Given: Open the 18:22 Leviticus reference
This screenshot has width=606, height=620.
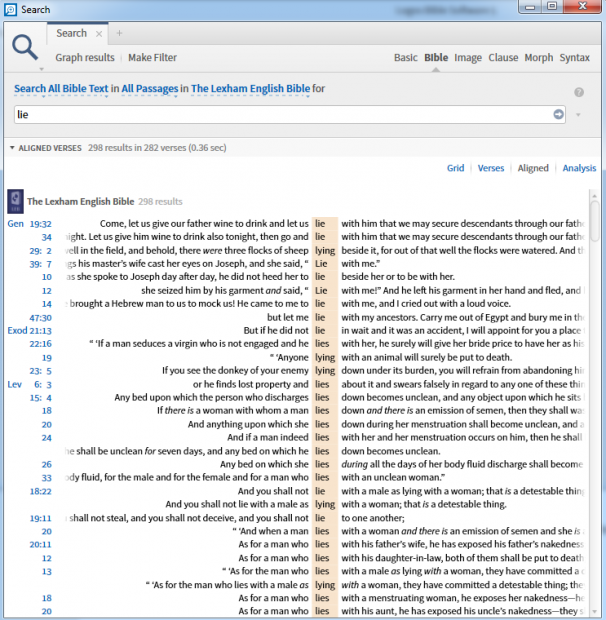Looking at the screenshot, I should (x=40, y=491).
